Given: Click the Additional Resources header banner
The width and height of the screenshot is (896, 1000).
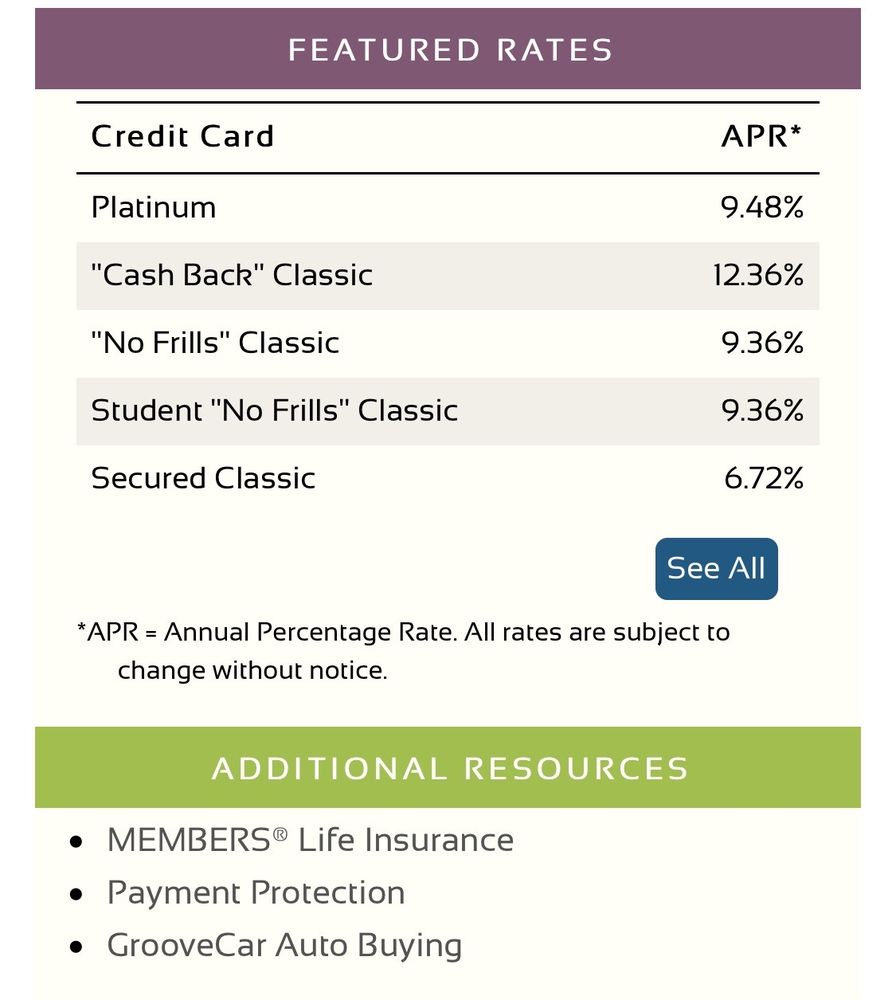Looking at the screenshot, I should click(x=448, y=768).
